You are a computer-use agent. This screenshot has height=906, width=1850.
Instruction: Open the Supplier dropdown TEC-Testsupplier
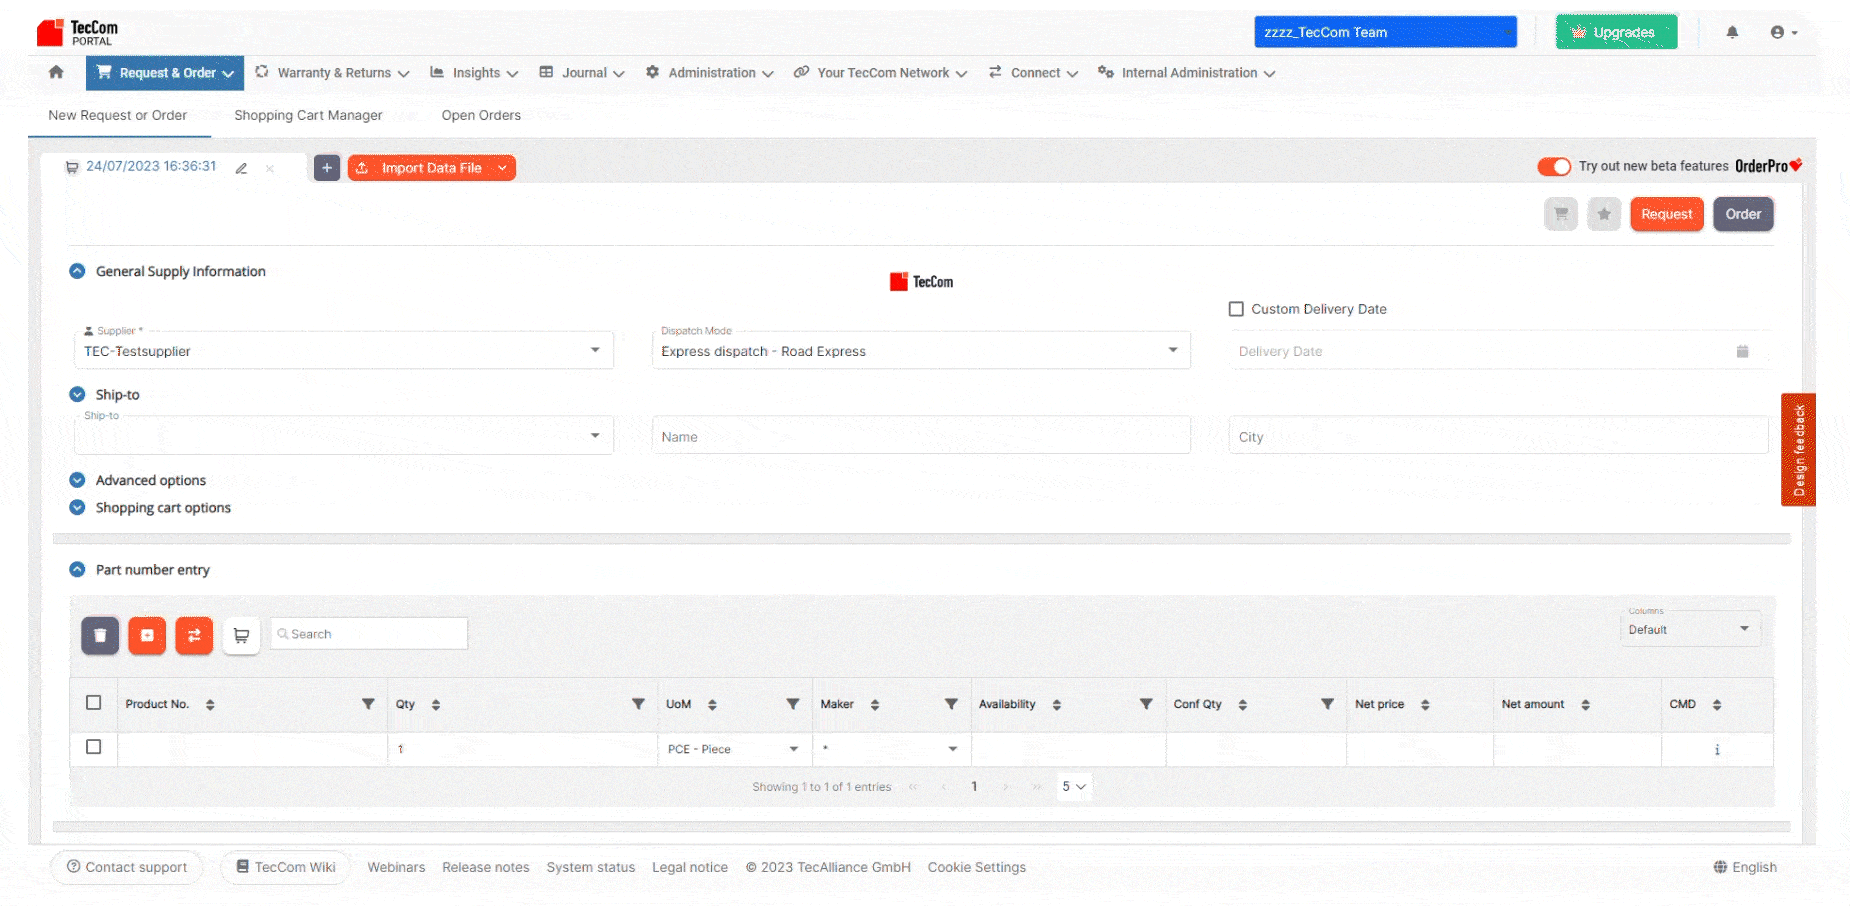[343, 351]
